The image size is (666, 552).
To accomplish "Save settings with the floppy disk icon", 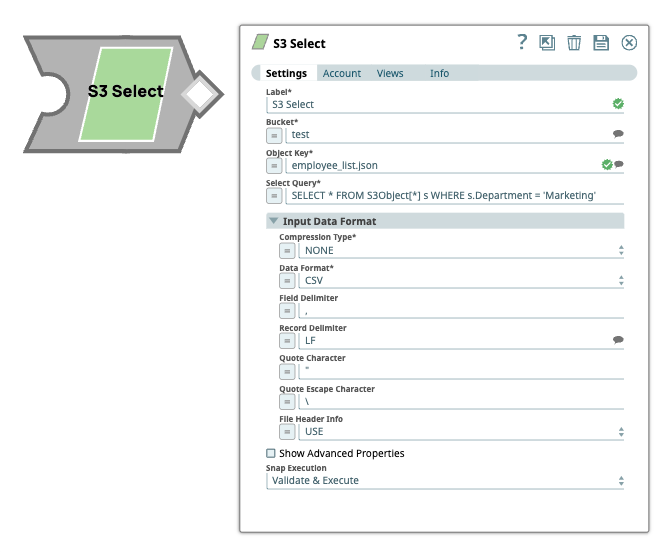I will pyautogui.click(x=601, y=42).
